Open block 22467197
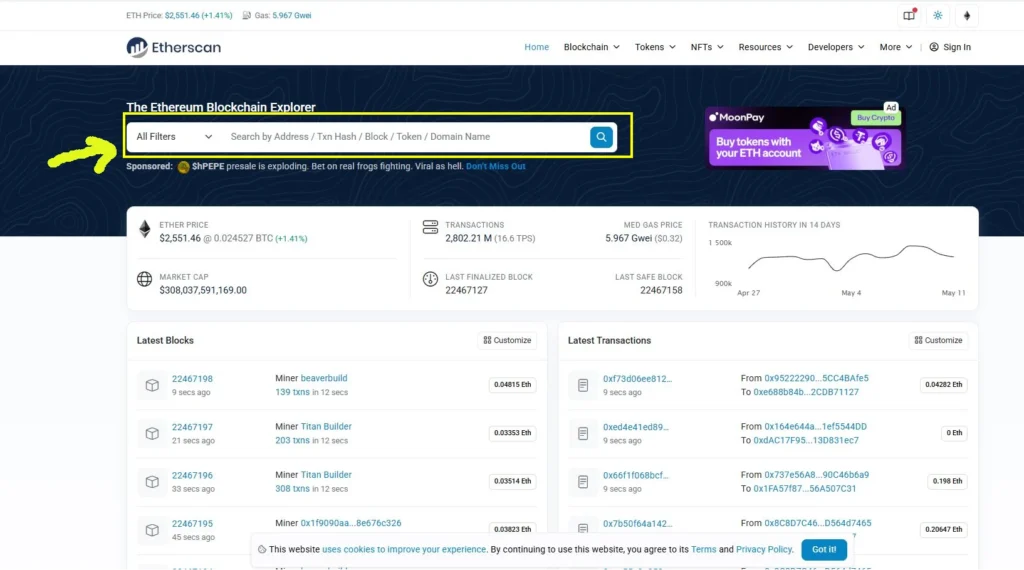The height and width of the screenshot is (570, 1024). tap(192, 427)
